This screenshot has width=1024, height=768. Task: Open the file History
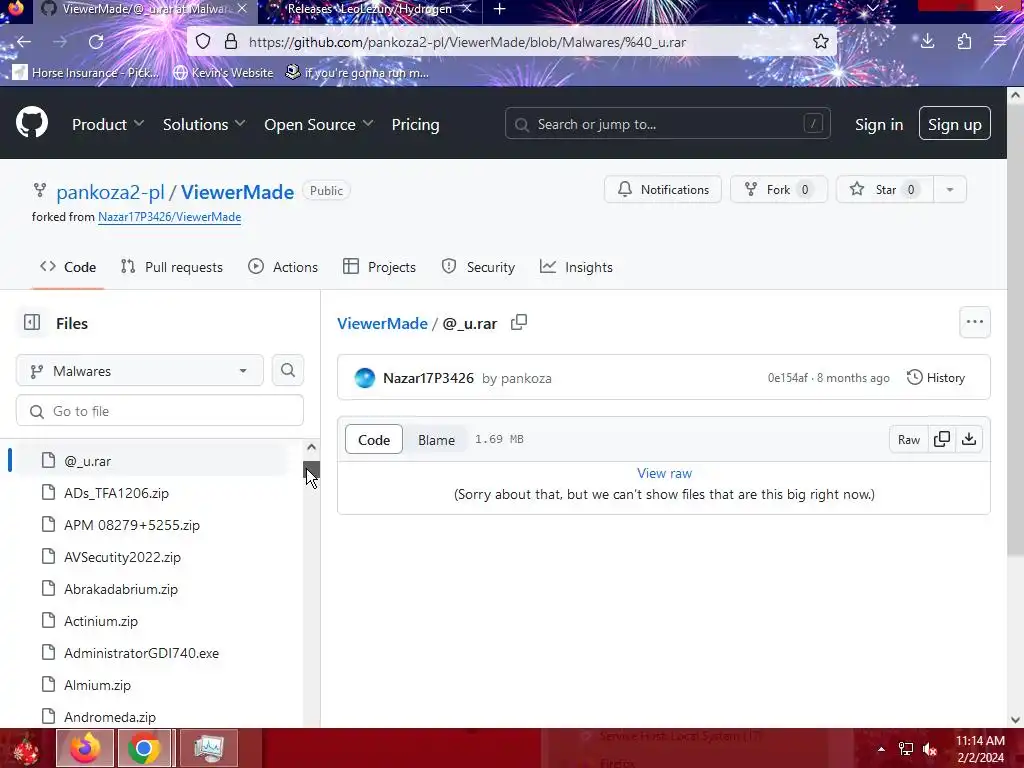click(x=936, y=377)
